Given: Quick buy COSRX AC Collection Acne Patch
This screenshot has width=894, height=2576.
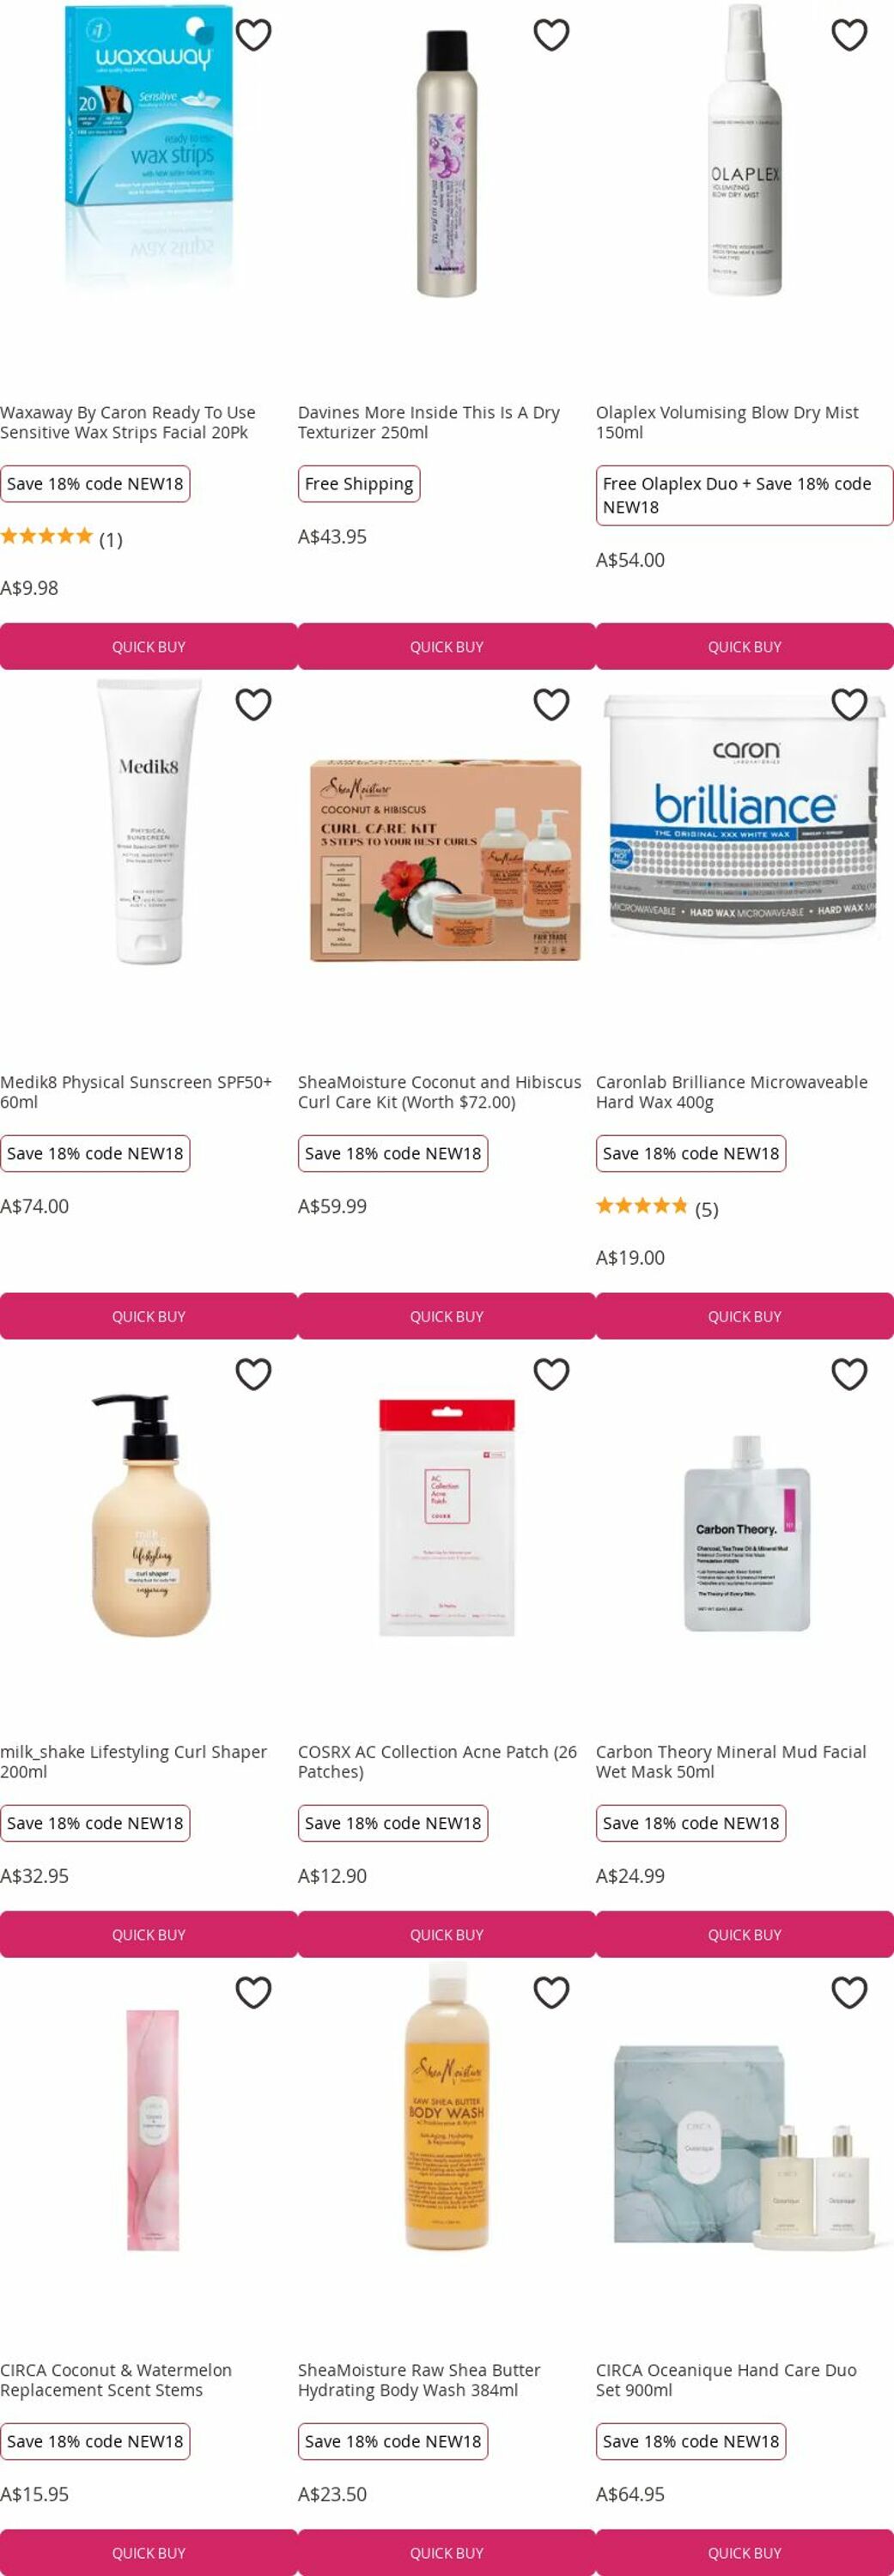Looking at the screenshot, I should click(447, 1935).
